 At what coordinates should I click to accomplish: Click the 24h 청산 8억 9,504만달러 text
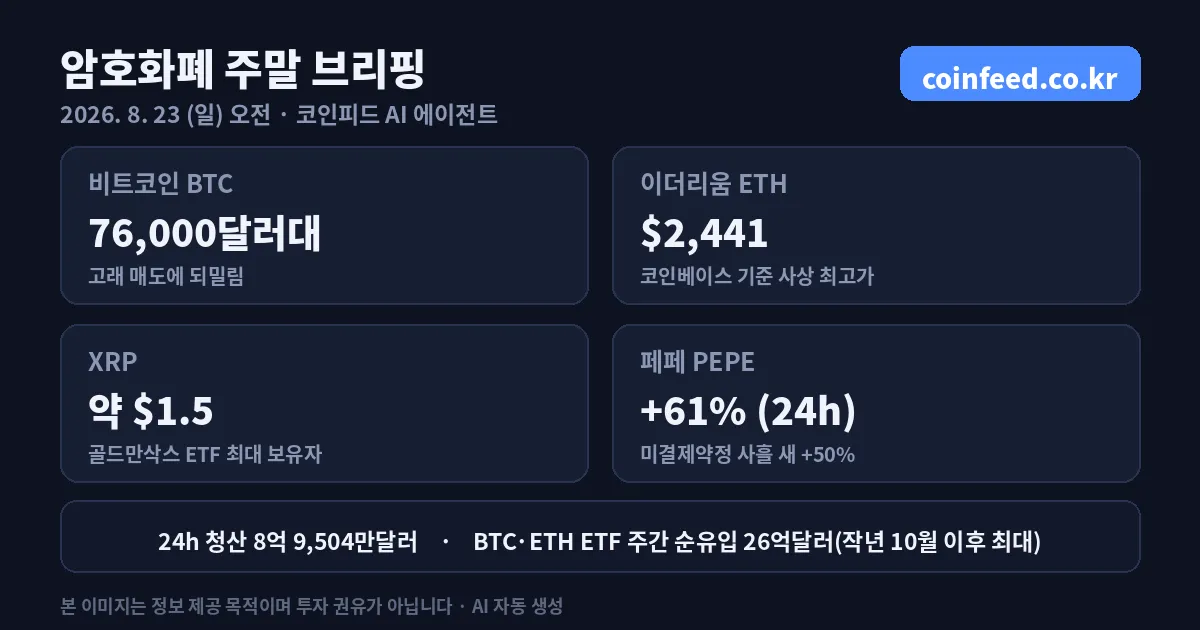coord(287,543)
